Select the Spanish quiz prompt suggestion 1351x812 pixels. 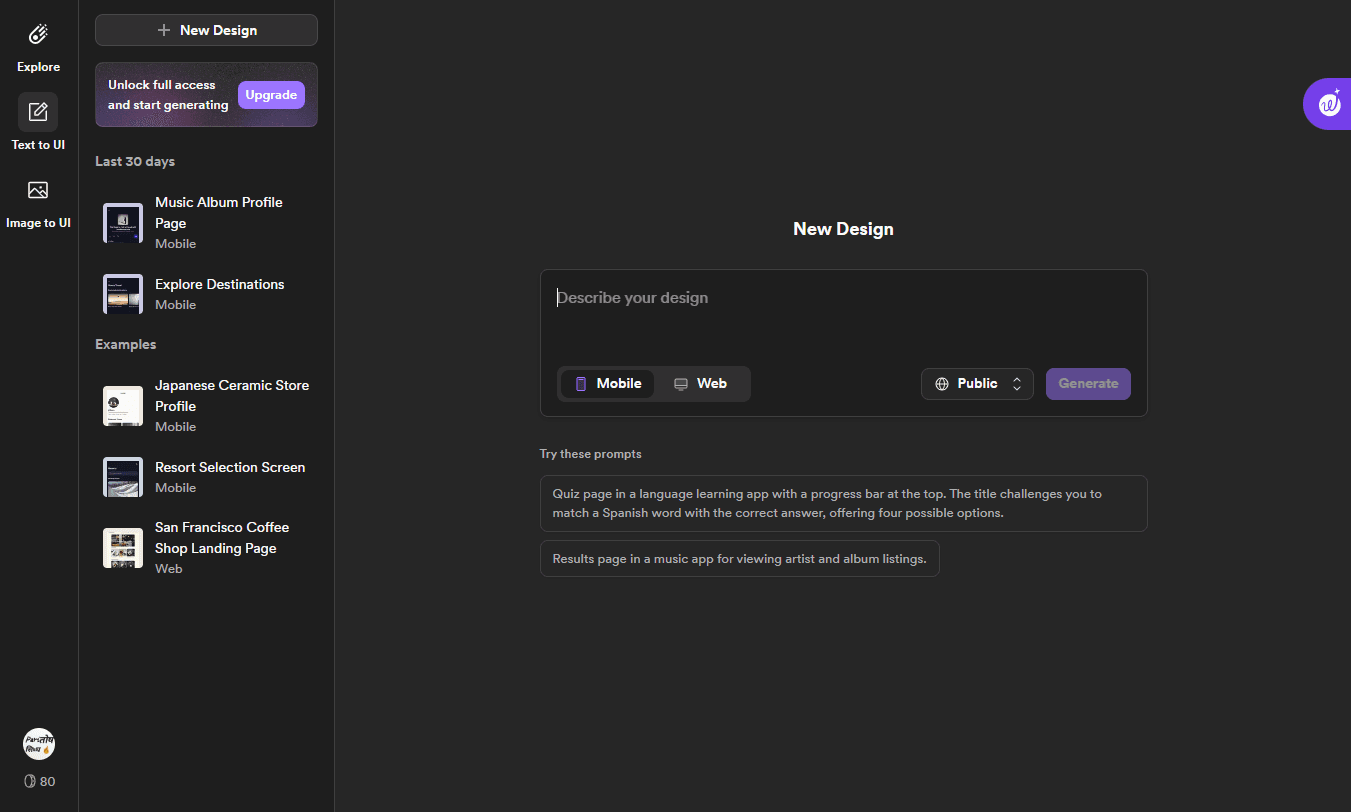pos(843,503)
